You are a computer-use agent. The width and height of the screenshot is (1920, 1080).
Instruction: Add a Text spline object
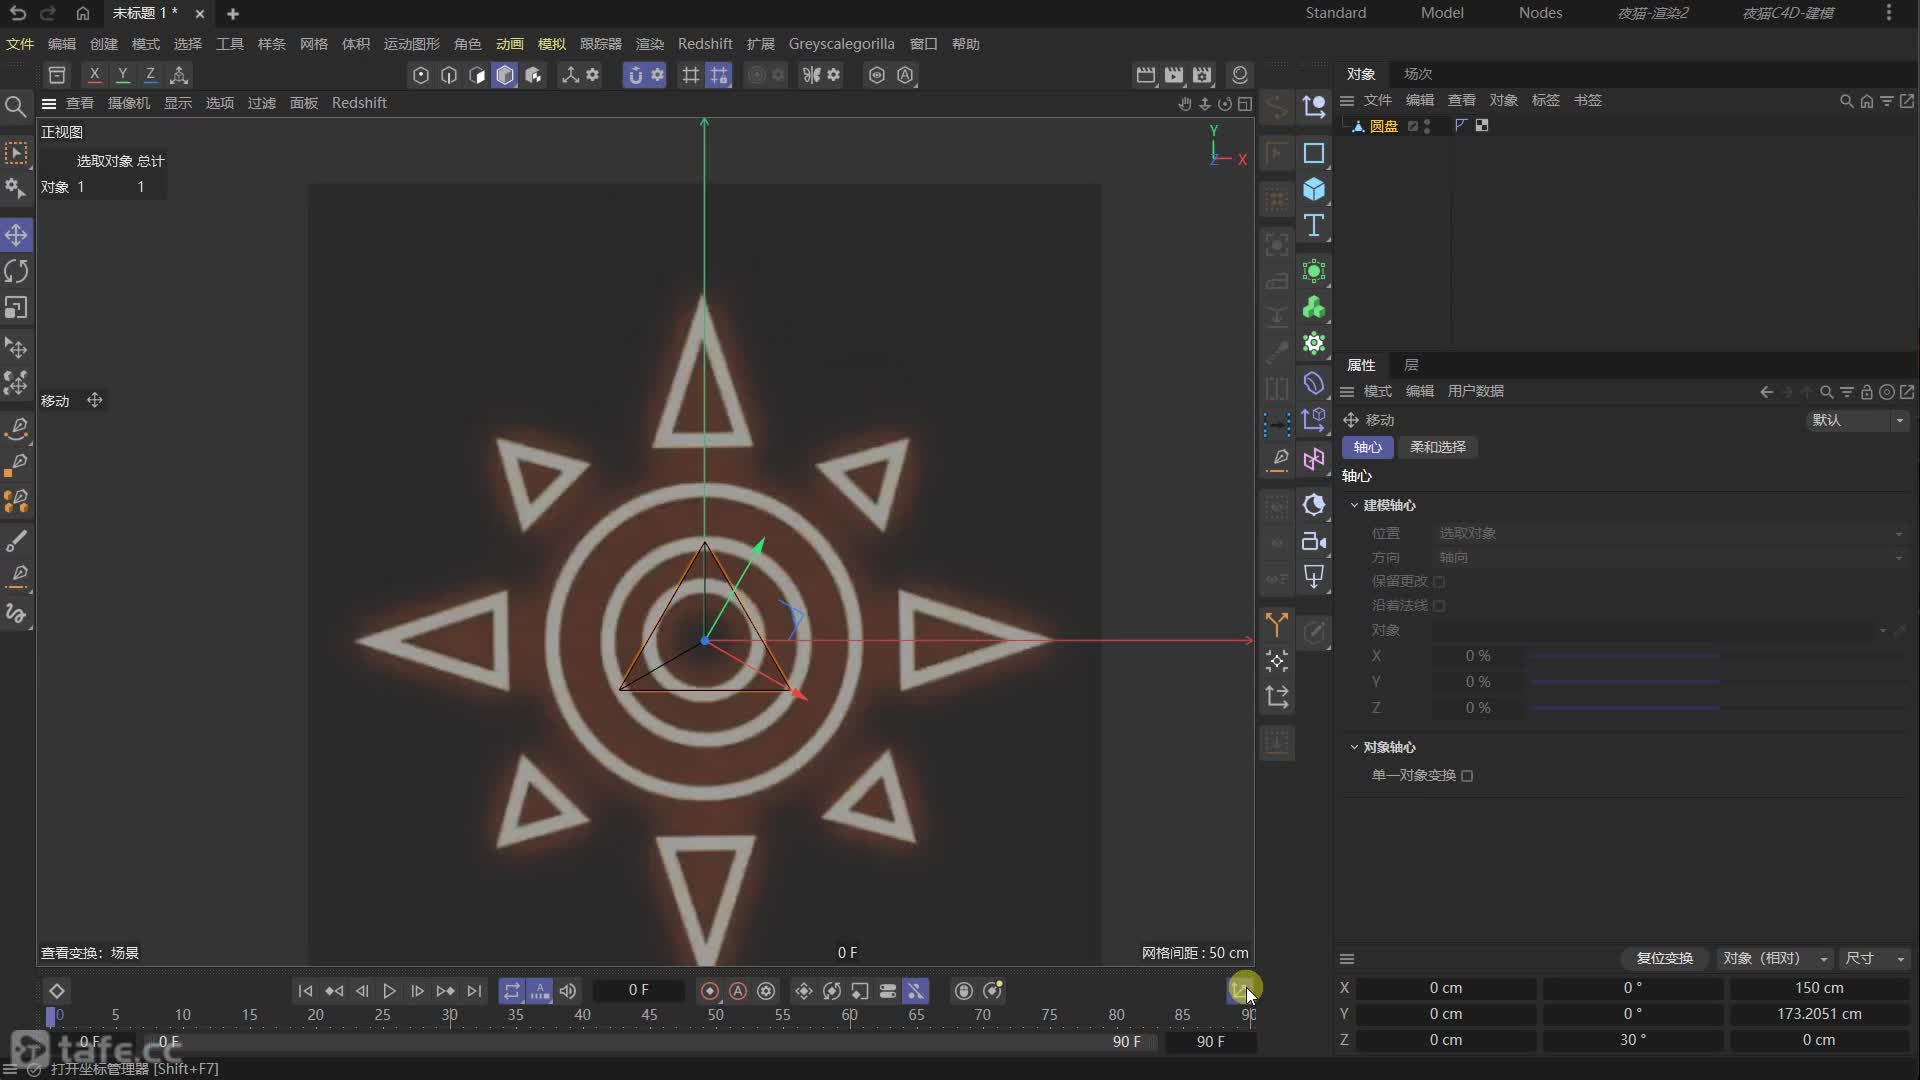pyautogui.click(x=1314, y=226)
